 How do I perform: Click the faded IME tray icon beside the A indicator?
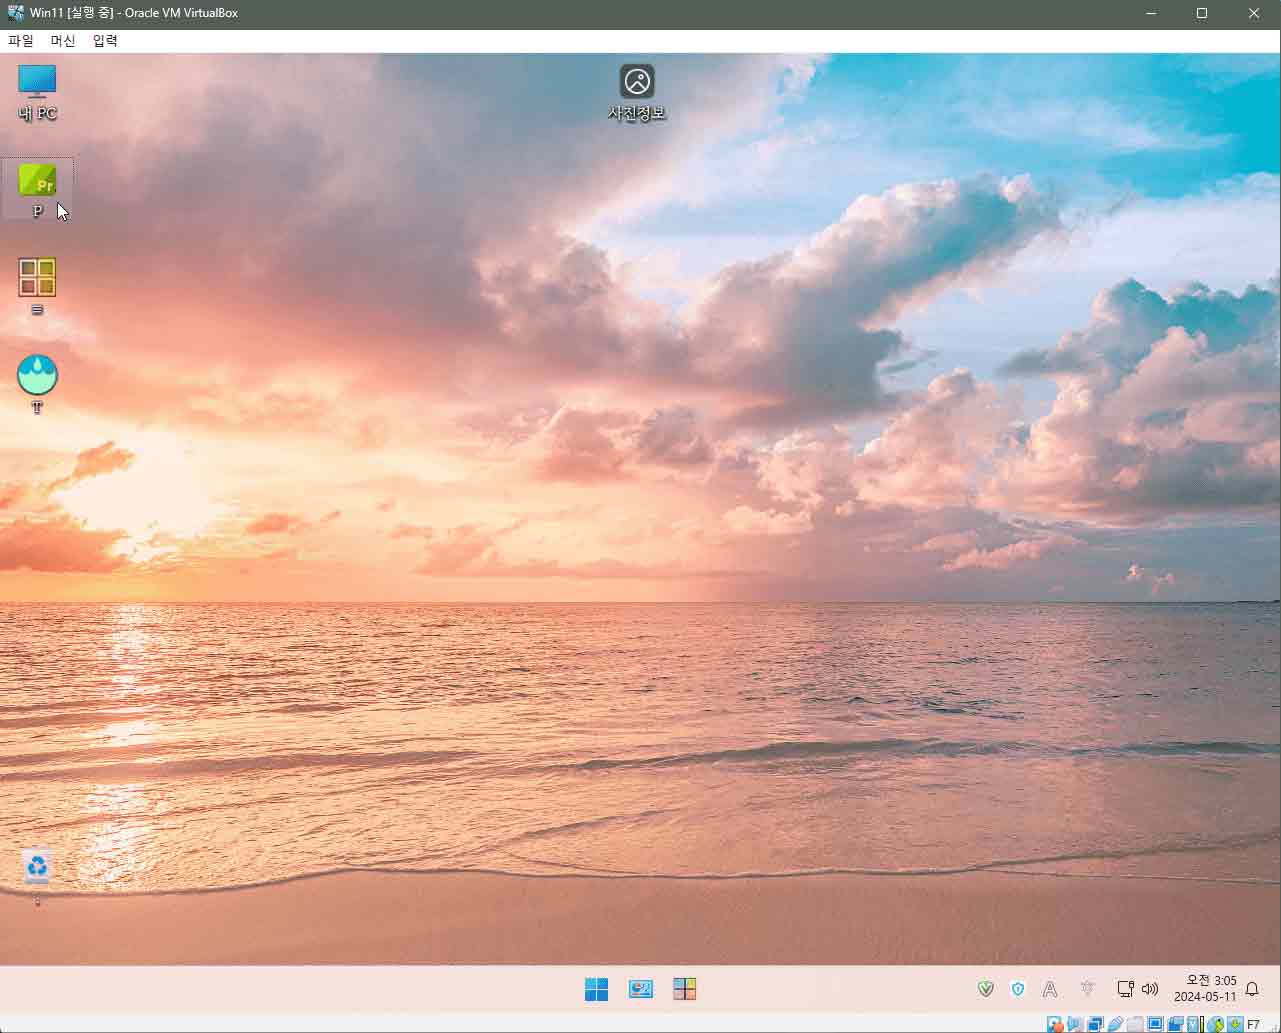coord(1088,989)
